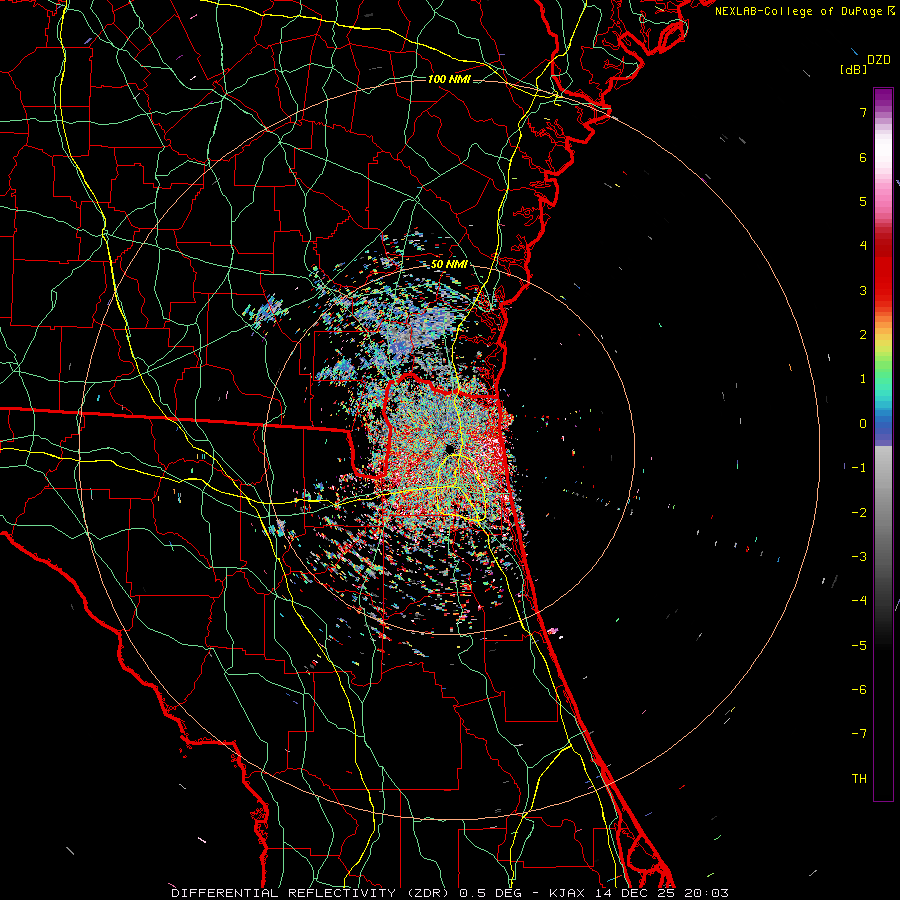Viewport: 900px width, 900px height.
Task: Click the color scale value 1
Action: 863,379
